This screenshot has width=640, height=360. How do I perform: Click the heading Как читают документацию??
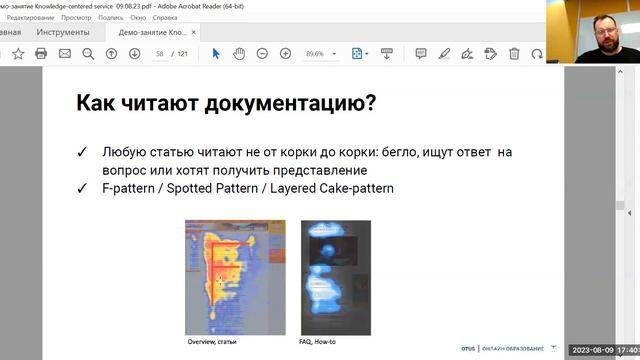point(226,103)
